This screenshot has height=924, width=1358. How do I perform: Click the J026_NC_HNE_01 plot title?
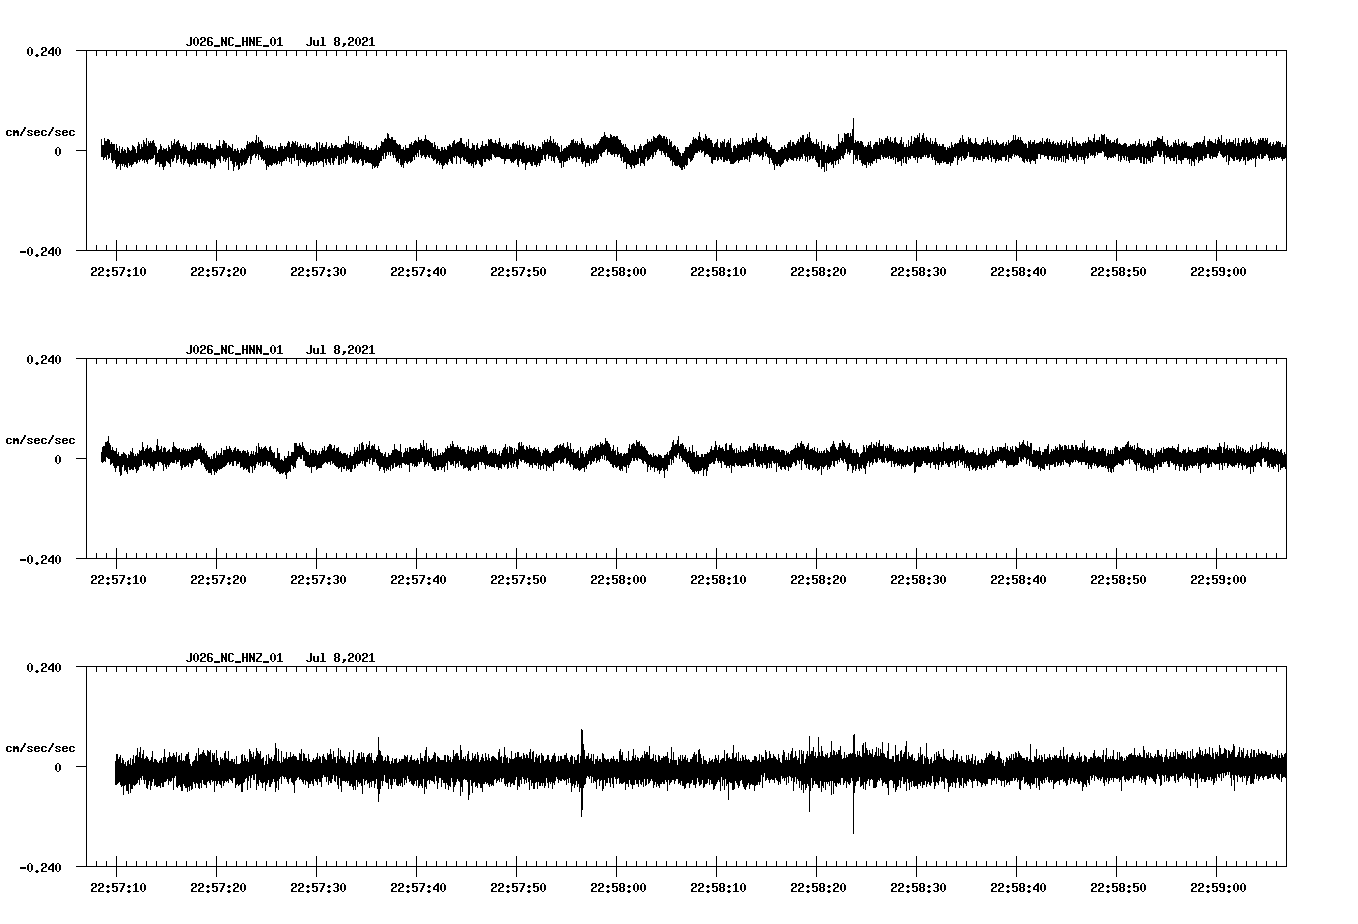click(x=234, y=42)
